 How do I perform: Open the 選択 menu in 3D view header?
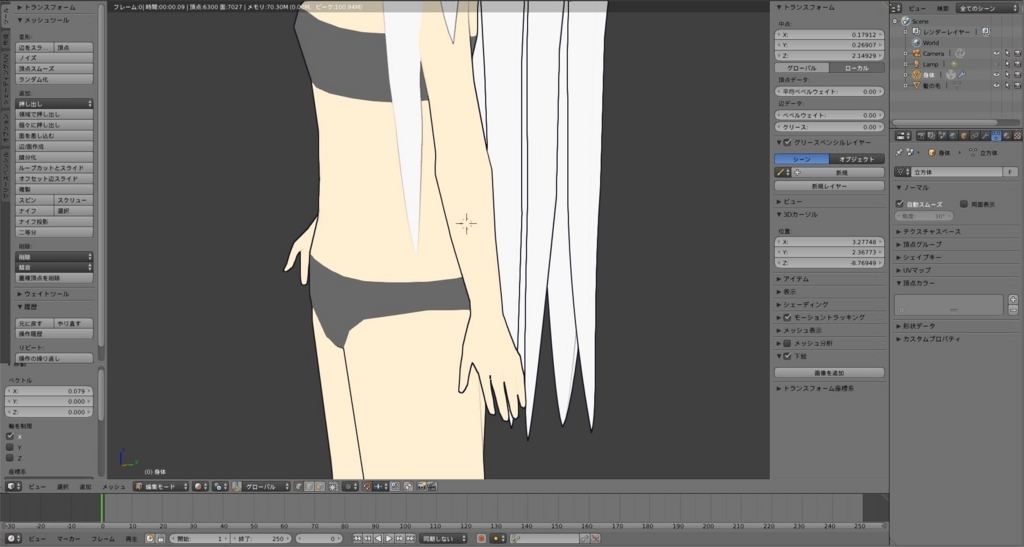pyautogui.click(x=63, y=486)
